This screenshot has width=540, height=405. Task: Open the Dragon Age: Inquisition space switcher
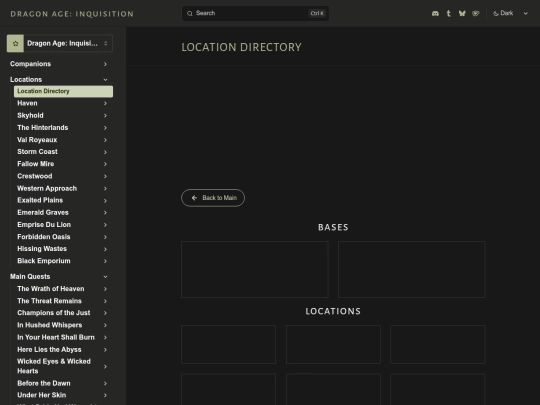coord(60,43)
